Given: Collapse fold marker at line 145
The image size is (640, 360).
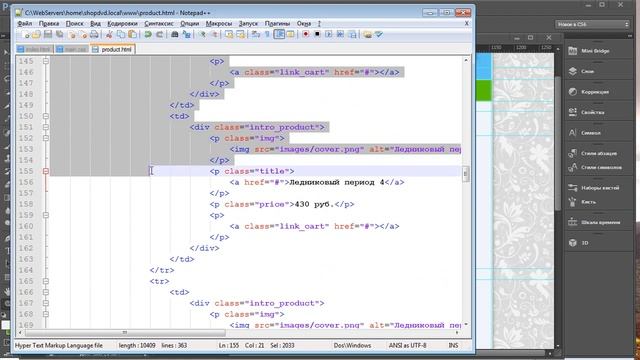Looking at the screenshot, I should 46,61.
